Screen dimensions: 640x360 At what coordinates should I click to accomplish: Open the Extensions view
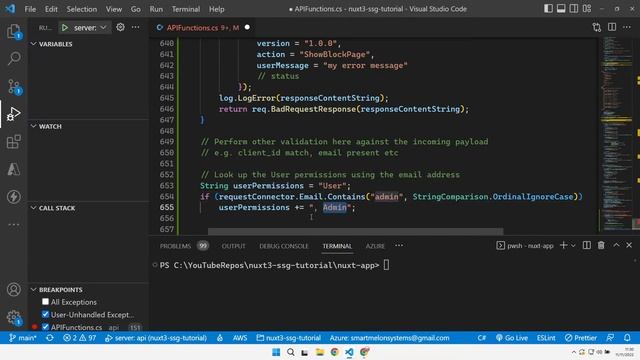tap(13, 142)
